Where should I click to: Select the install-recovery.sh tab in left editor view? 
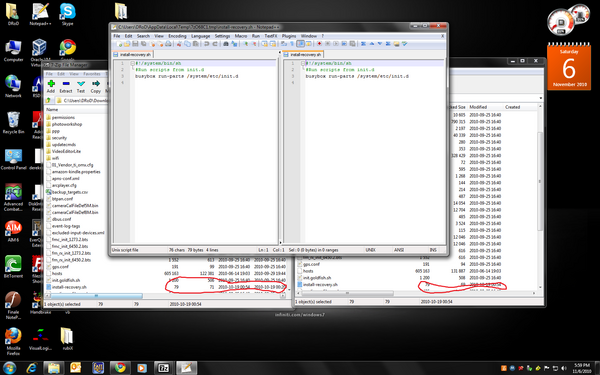tap(132, 55)
